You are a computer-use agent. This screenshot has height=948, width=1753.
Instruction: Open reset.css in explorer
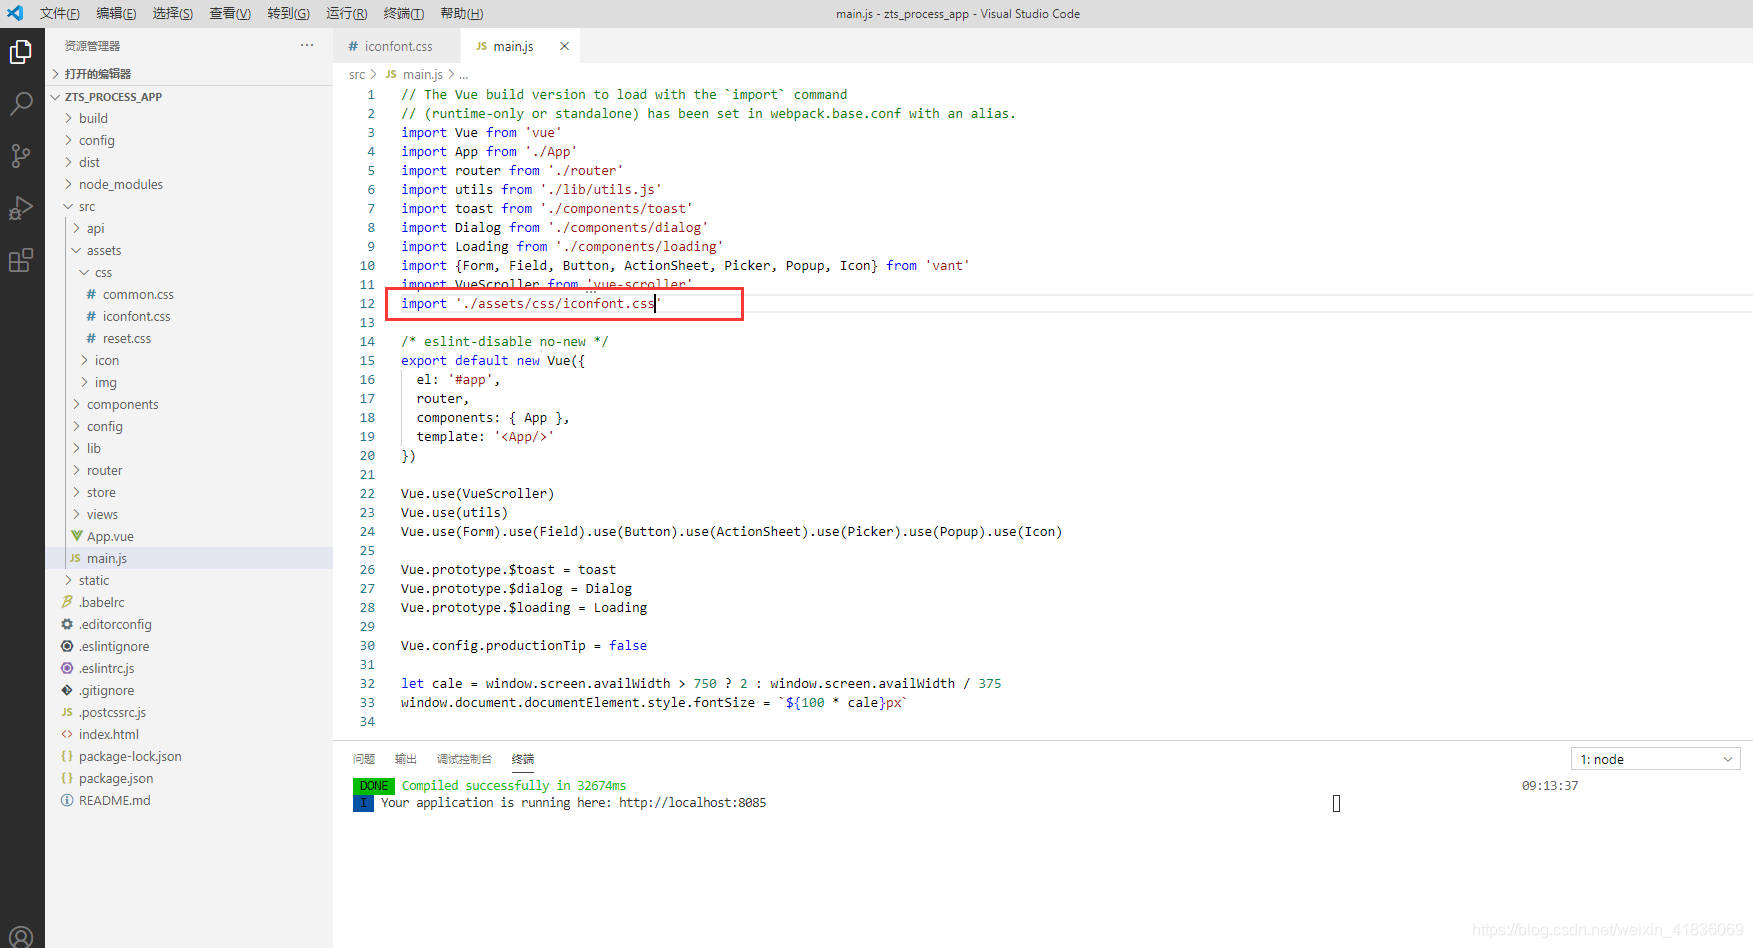pos(126,338)
